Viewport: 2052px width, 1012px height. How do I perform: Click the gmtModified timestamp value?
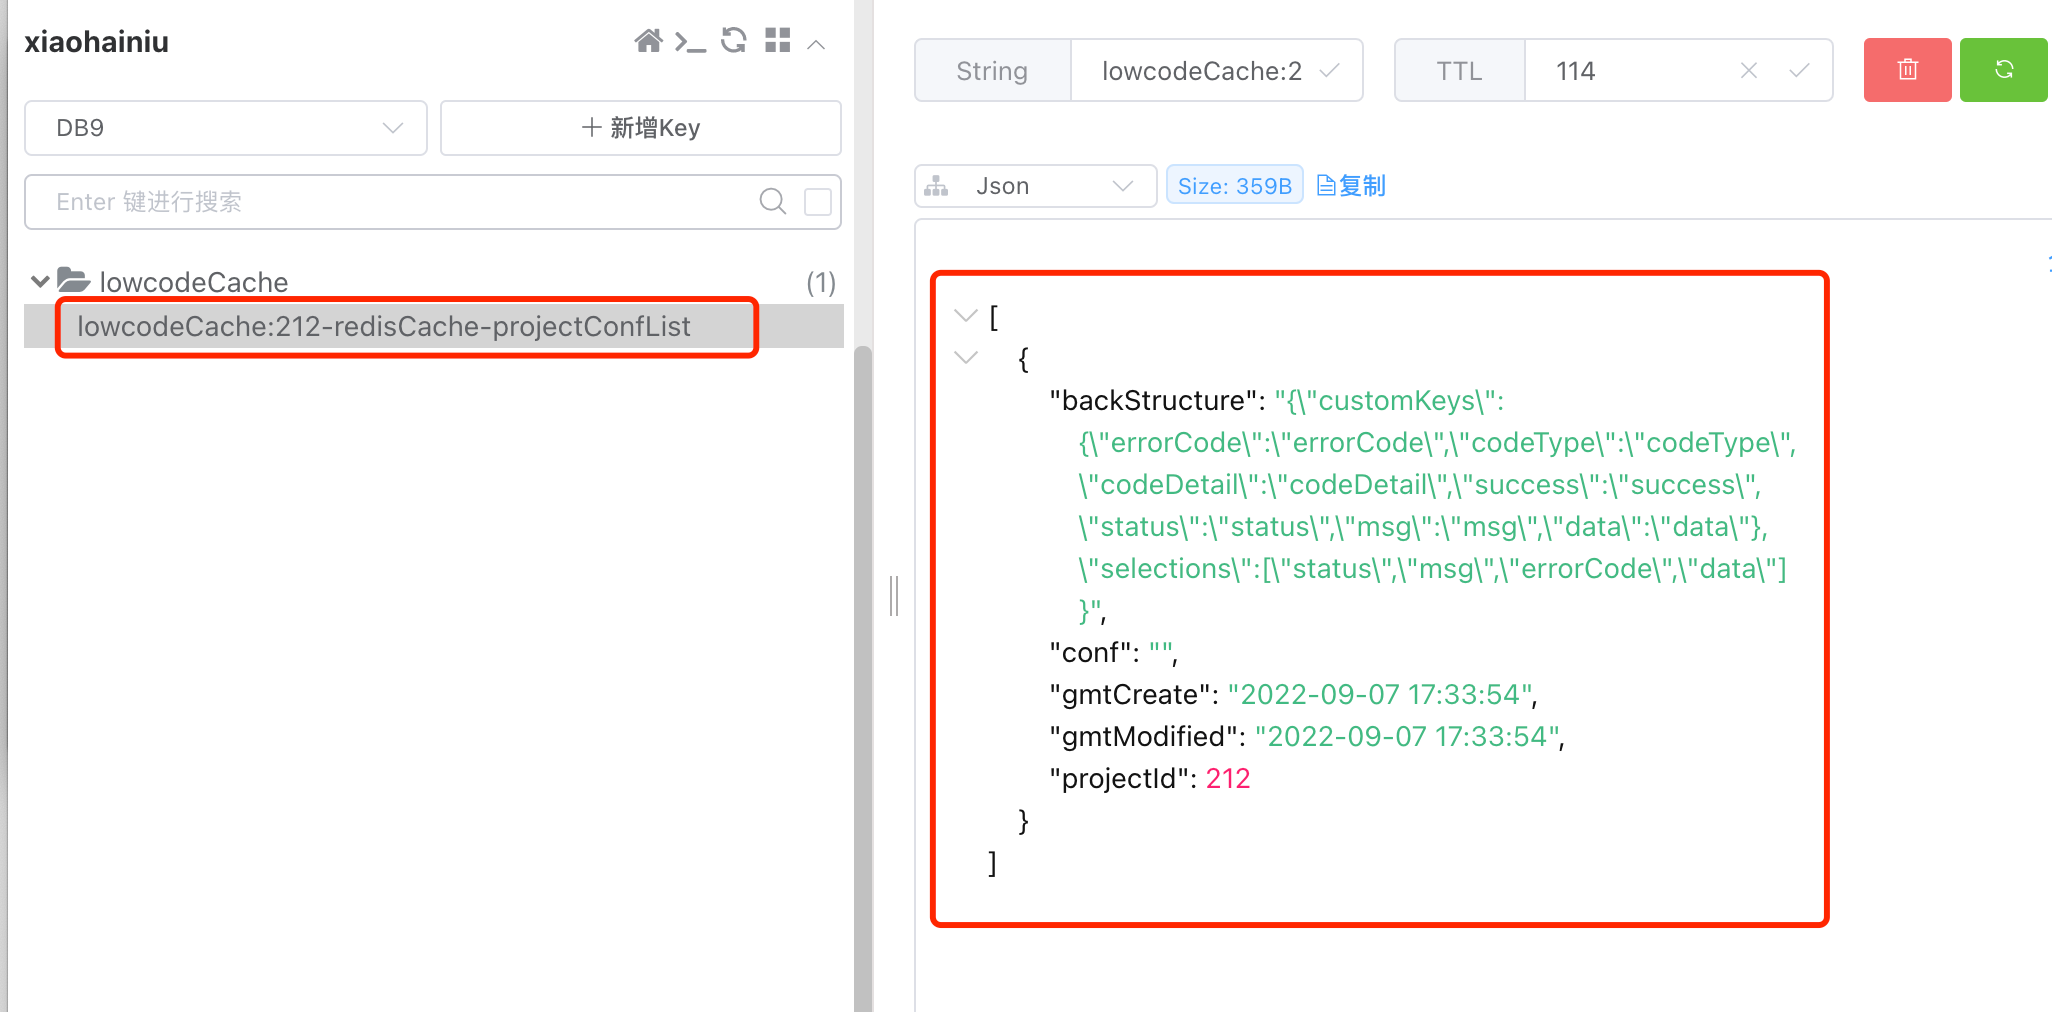[x=1405, y=737]
